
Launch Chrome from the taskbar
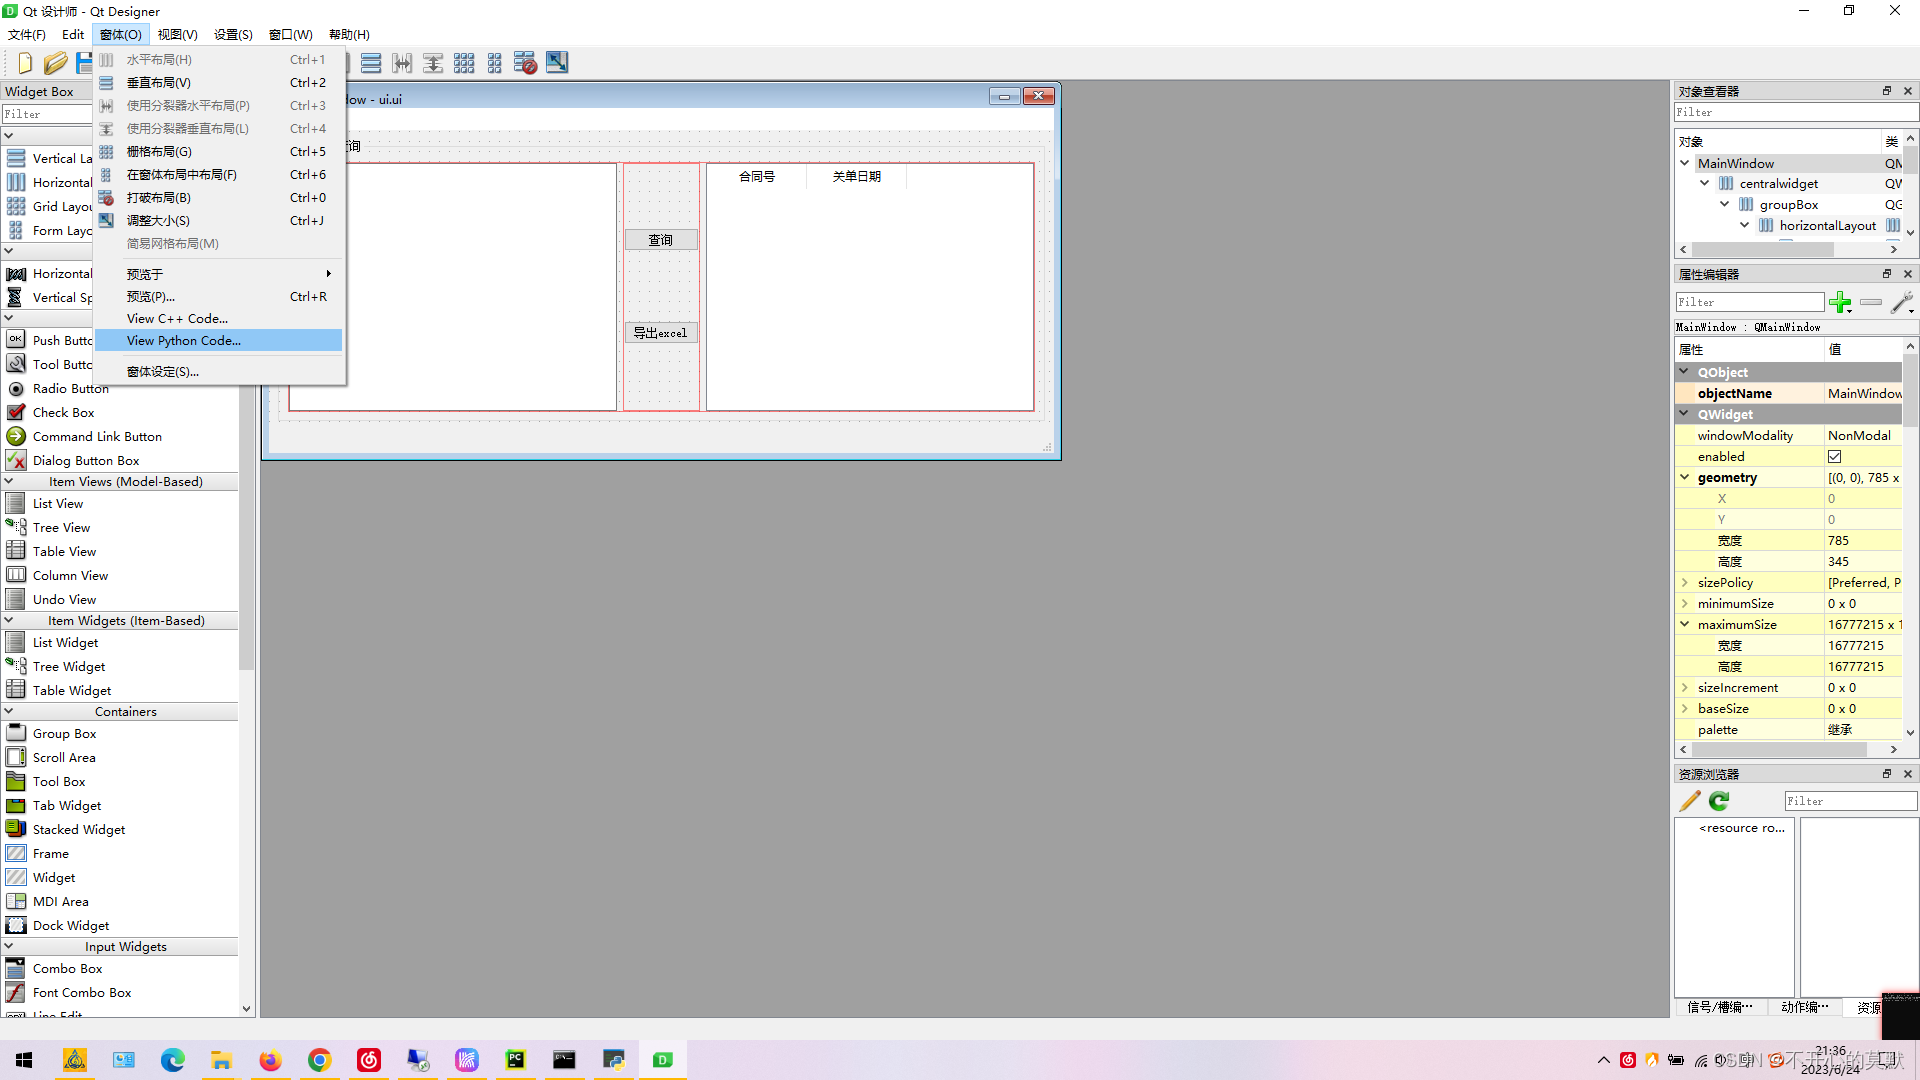click(x=319, y=1059)
